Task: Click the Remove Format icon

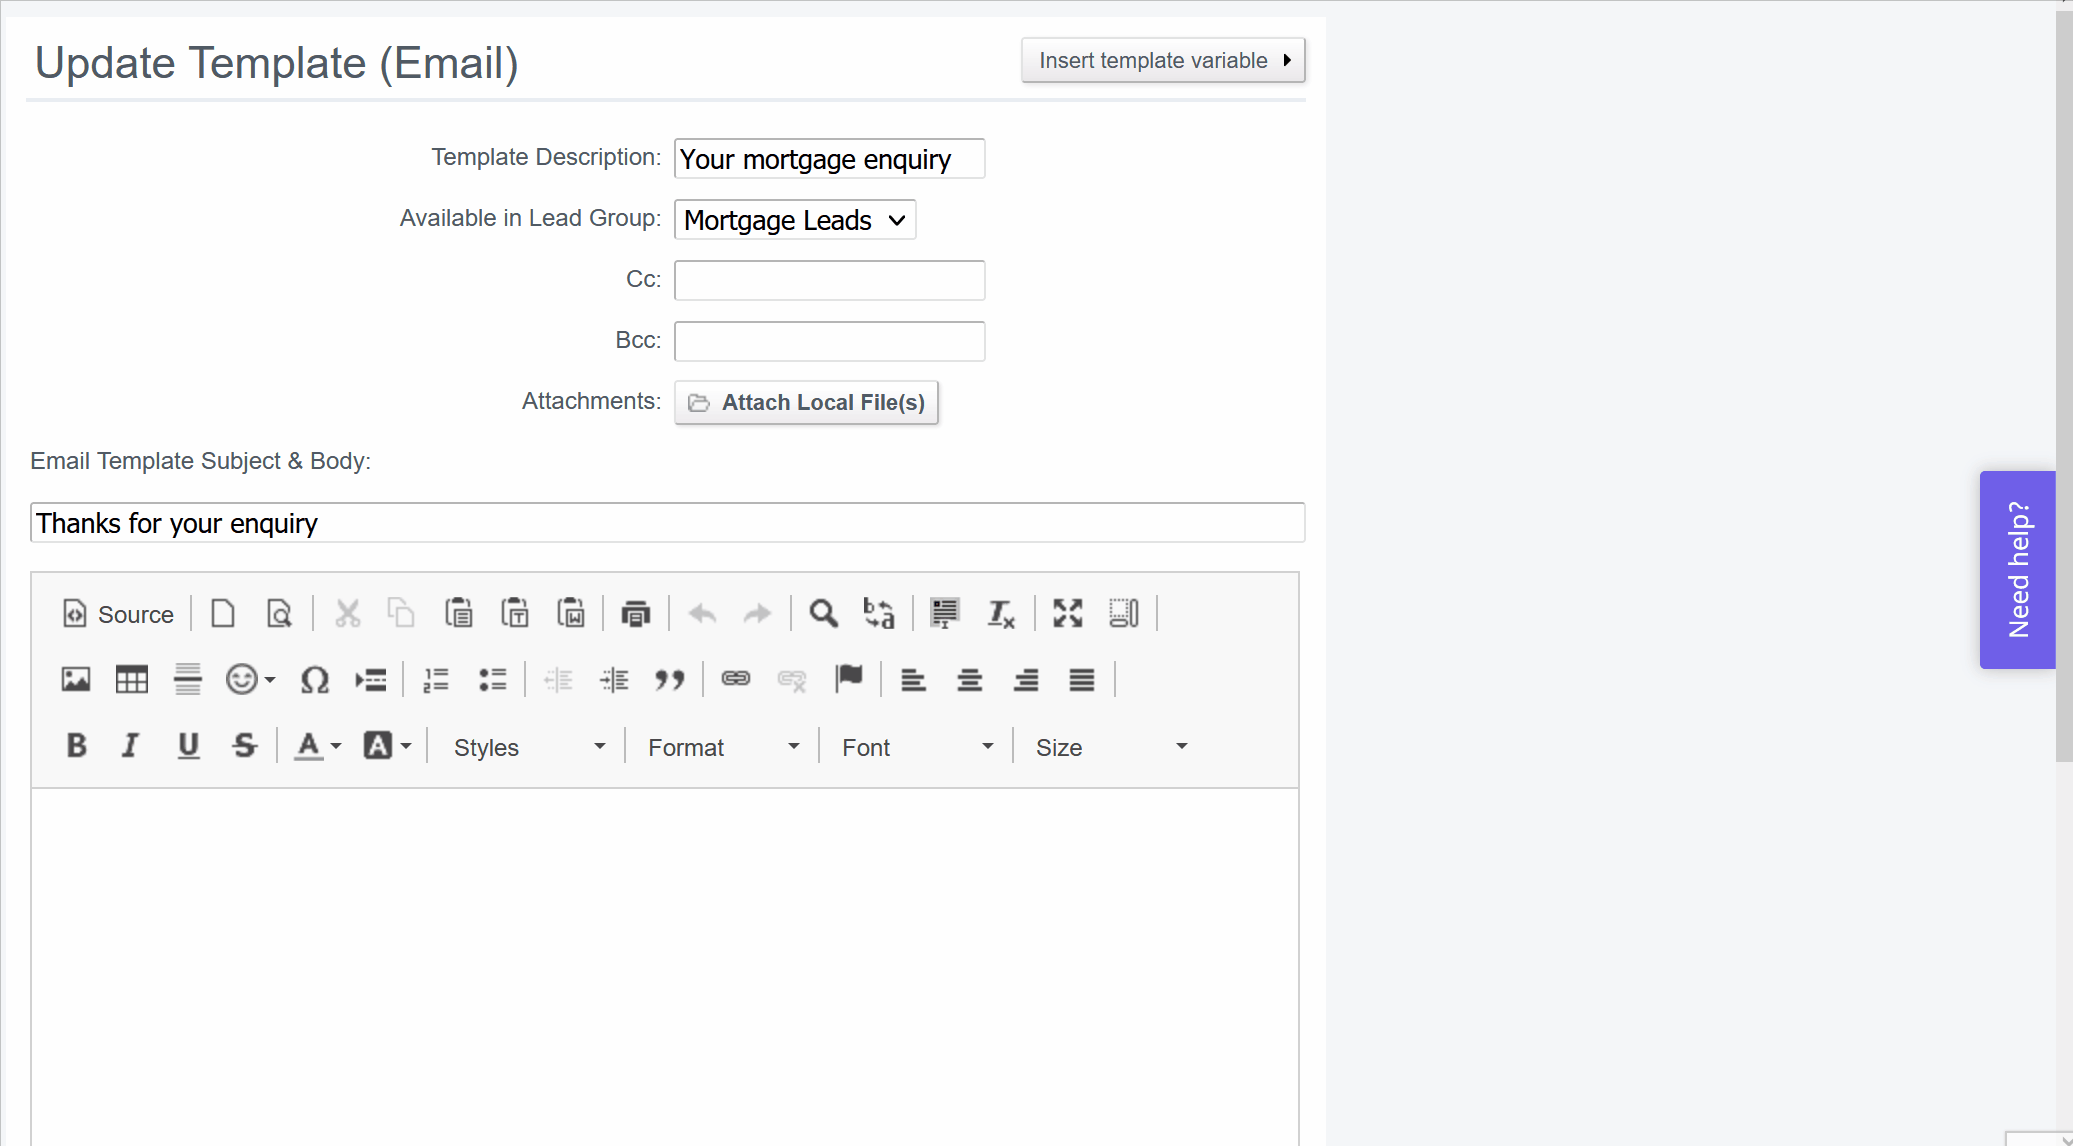Action: pos(1001,613)
